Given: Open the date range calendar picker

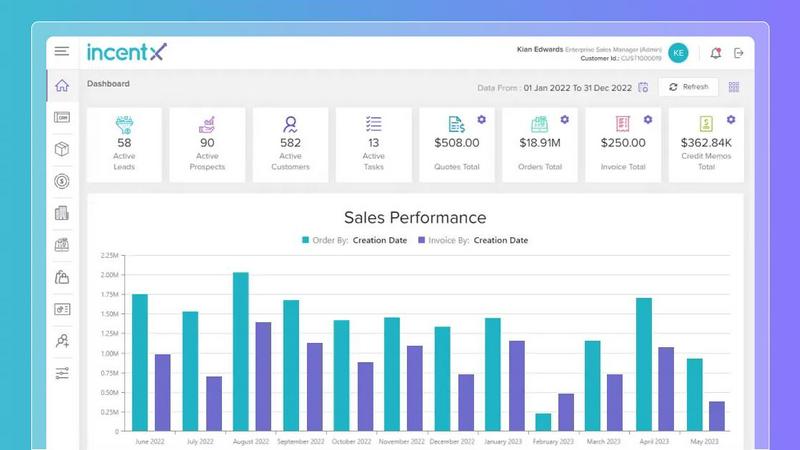Looking at the screenshot, I should click(x=643, y=87).
